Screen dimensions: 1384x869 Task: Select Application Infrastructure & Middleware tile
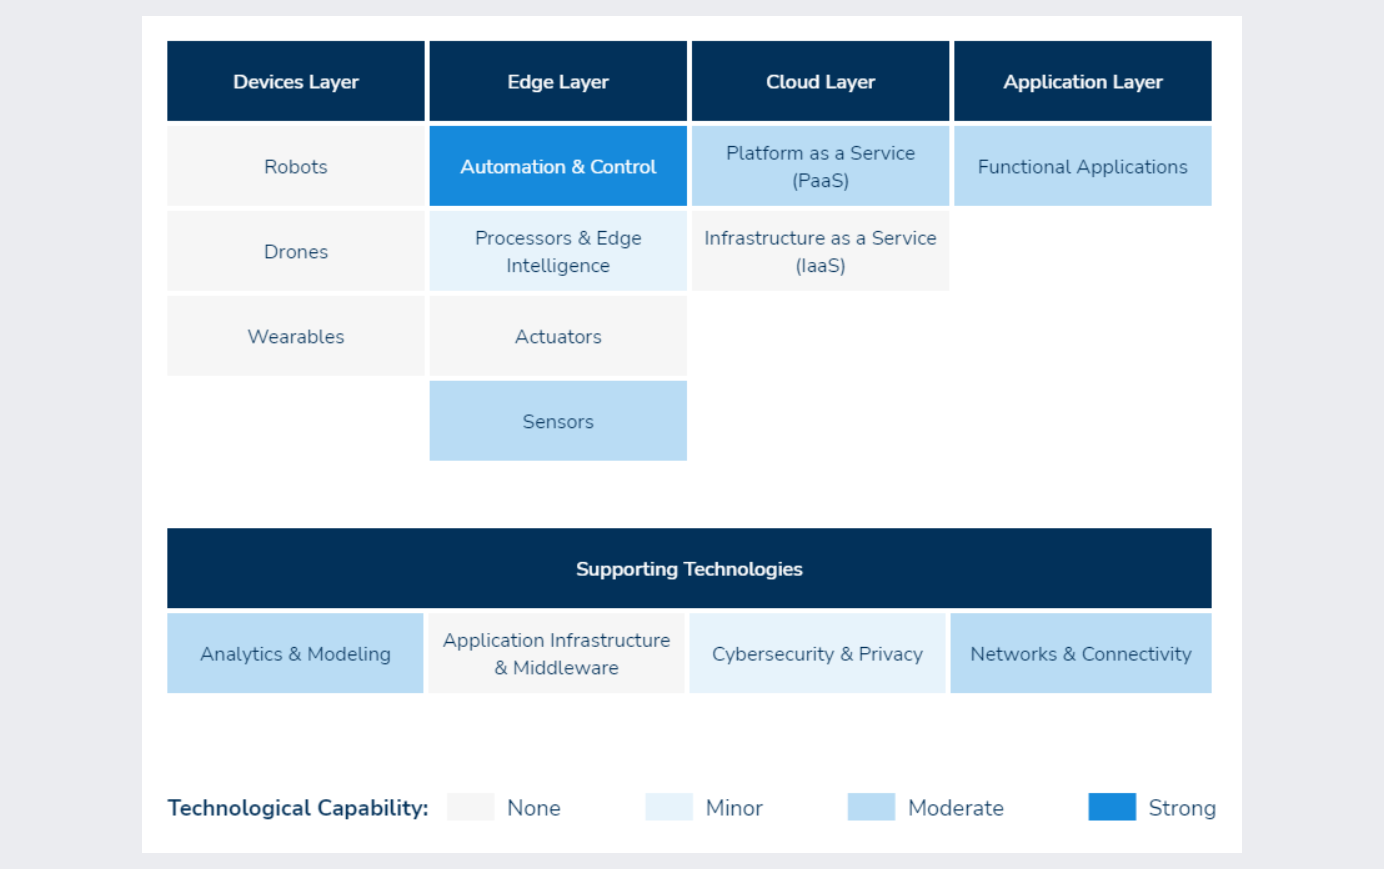[556, 654]
